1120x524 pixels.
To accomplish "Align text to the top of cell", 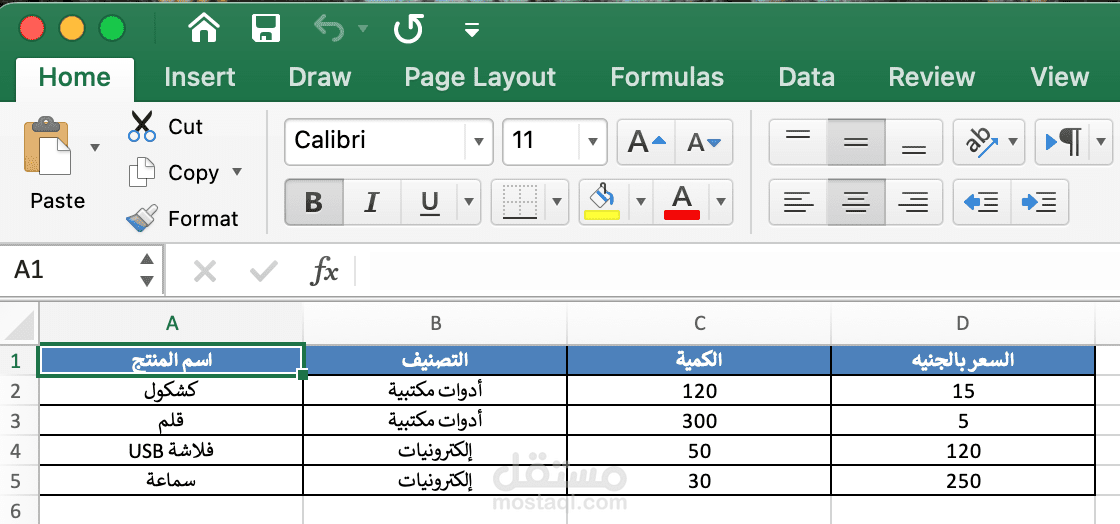I will coord(798,142).
